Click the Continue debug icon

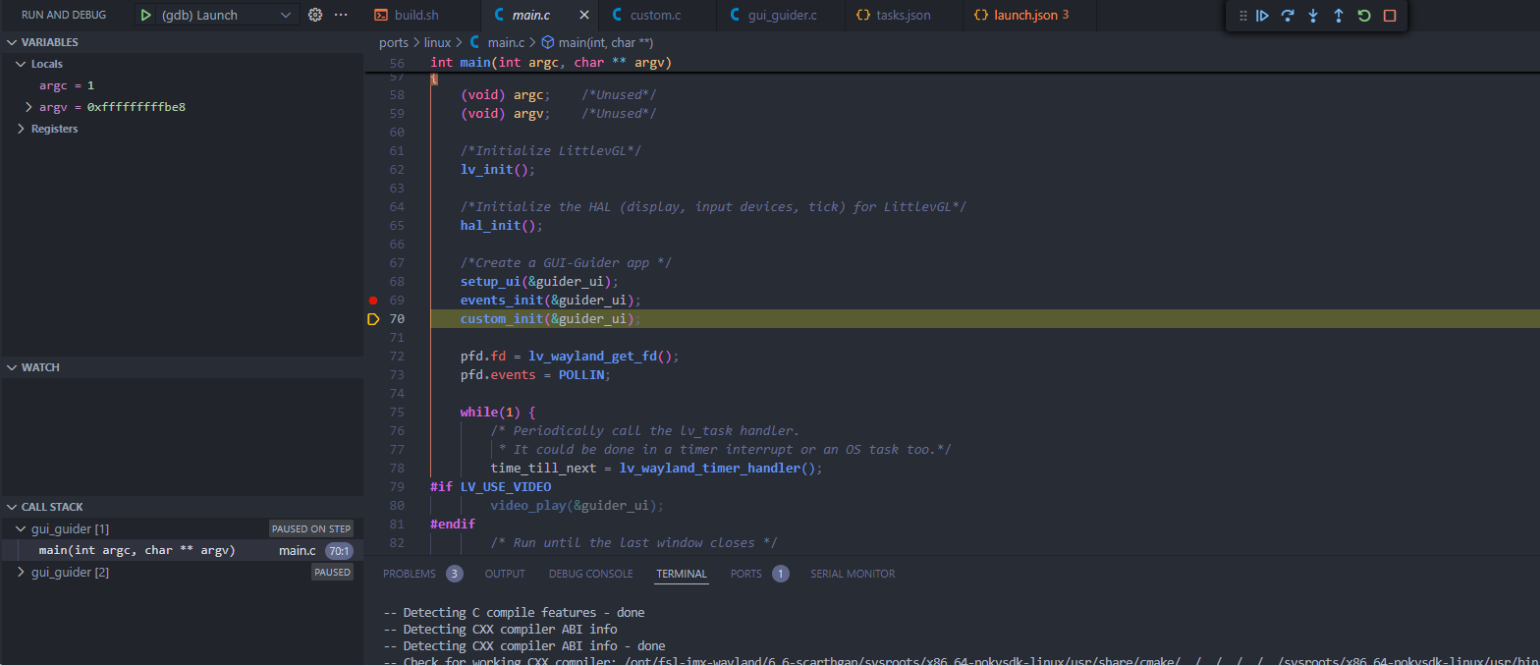coord(1262,15)
